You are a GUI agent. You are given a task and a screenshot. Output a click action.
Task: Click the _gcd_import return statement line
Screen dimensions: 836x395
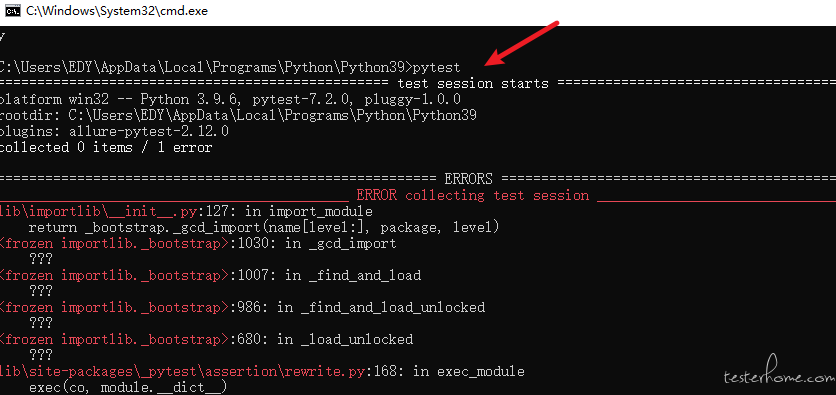click(x=263, y=228)
